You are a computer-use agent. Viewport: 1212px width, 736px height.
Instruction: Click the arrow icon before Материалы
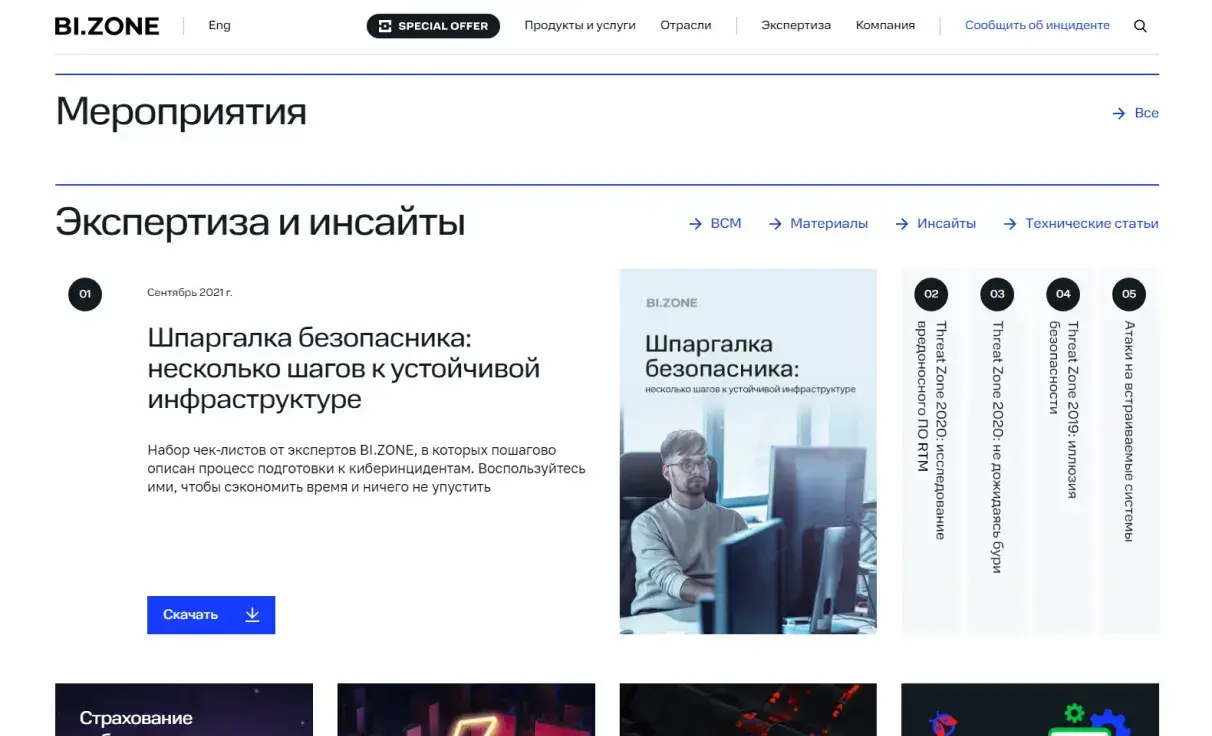pos(775,225)
